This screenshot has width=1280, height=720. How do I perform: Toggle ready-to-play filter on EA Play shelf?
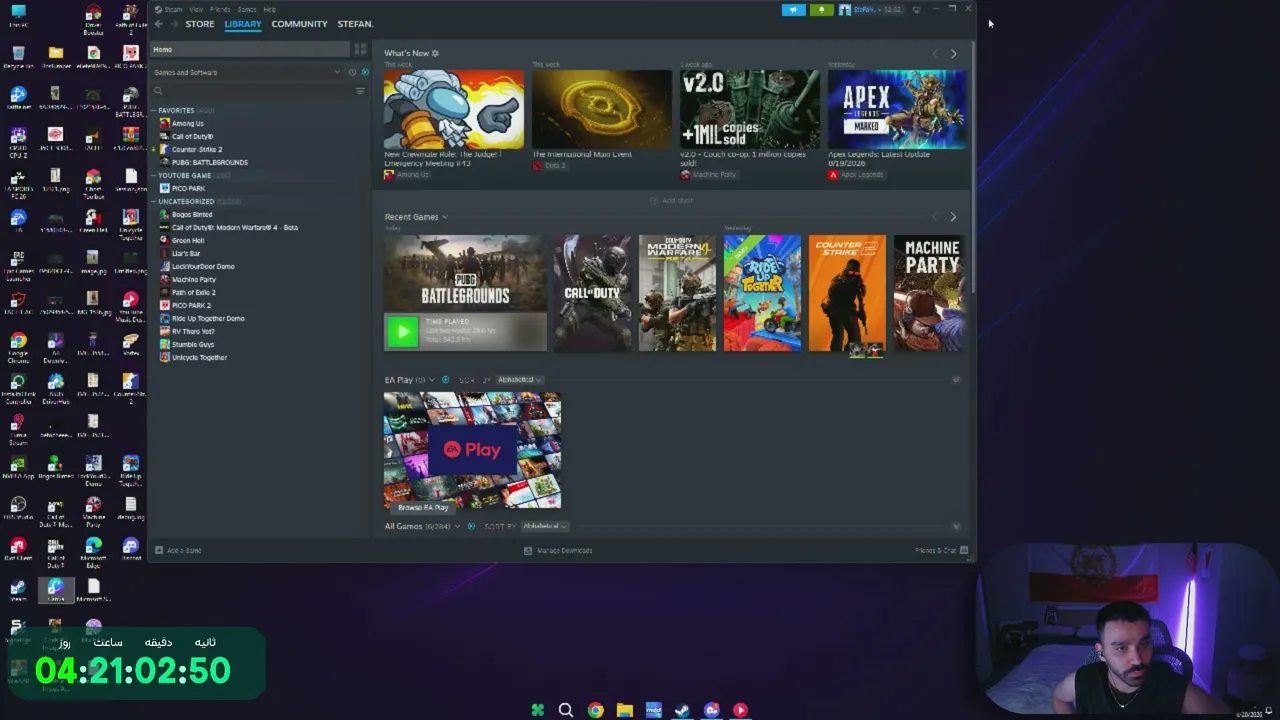tap(446, 380)
